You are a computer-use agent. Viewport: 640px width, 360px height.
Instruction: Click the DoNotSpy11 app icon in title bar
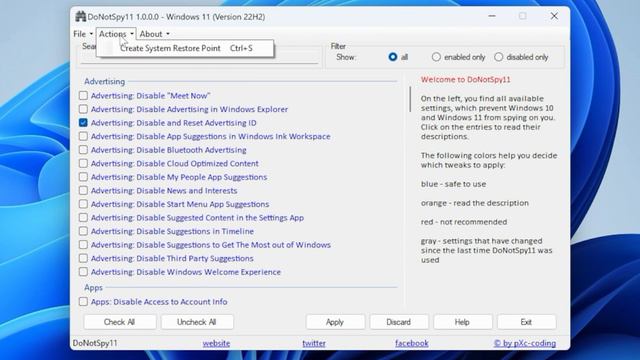pos(80,17)
